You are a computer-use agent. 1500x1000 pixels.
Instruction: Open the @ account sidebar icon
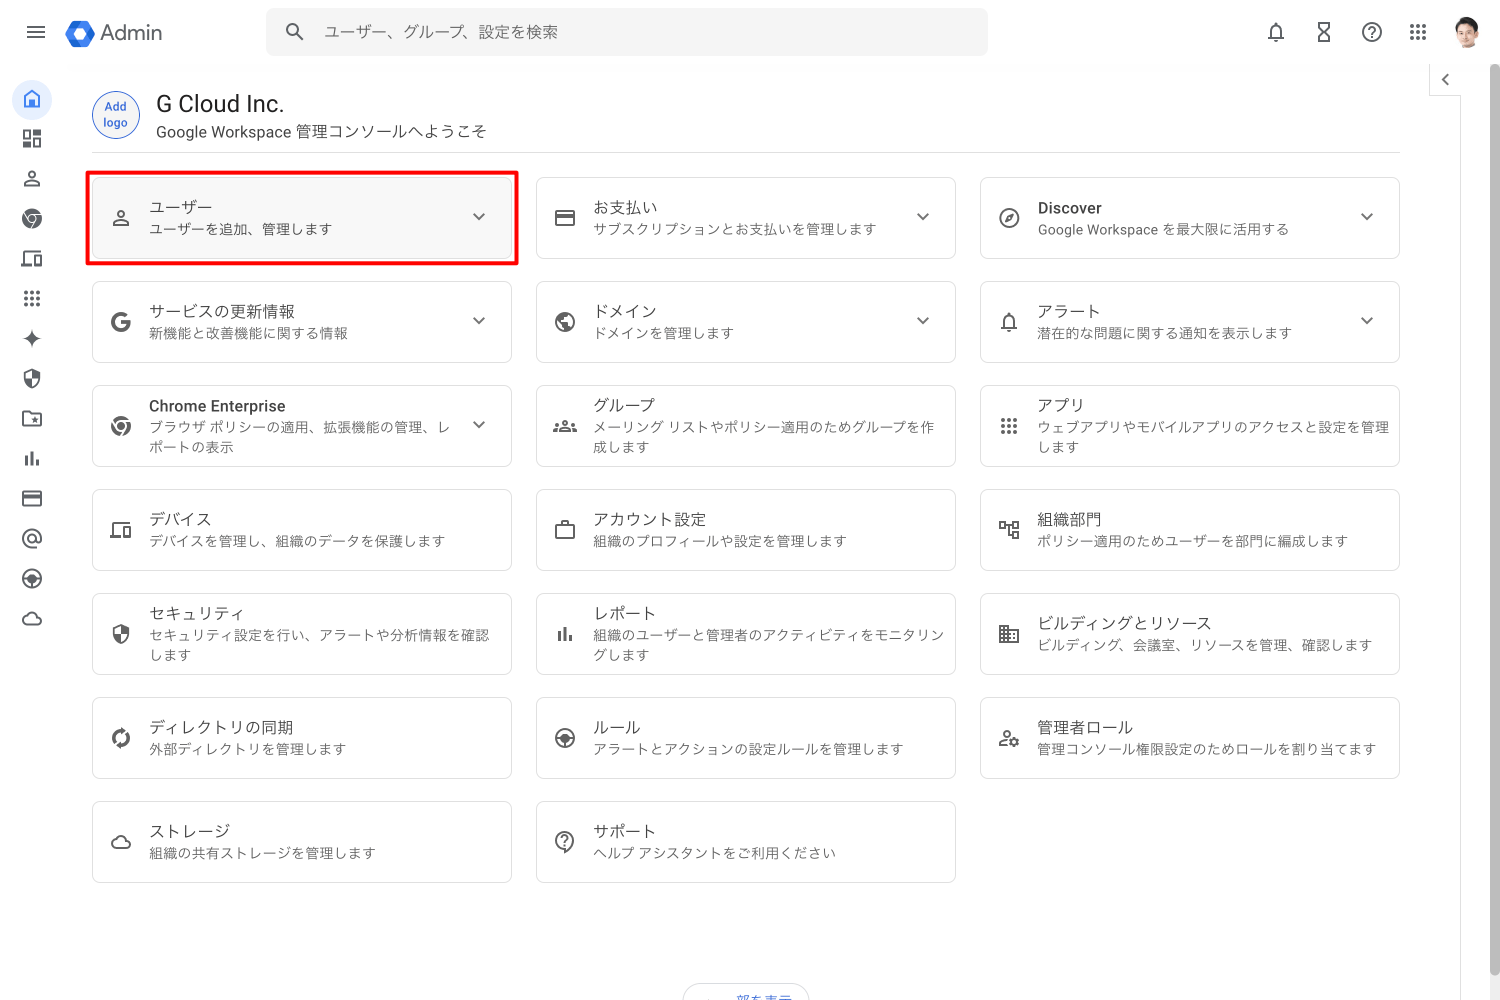pos(32,539)
